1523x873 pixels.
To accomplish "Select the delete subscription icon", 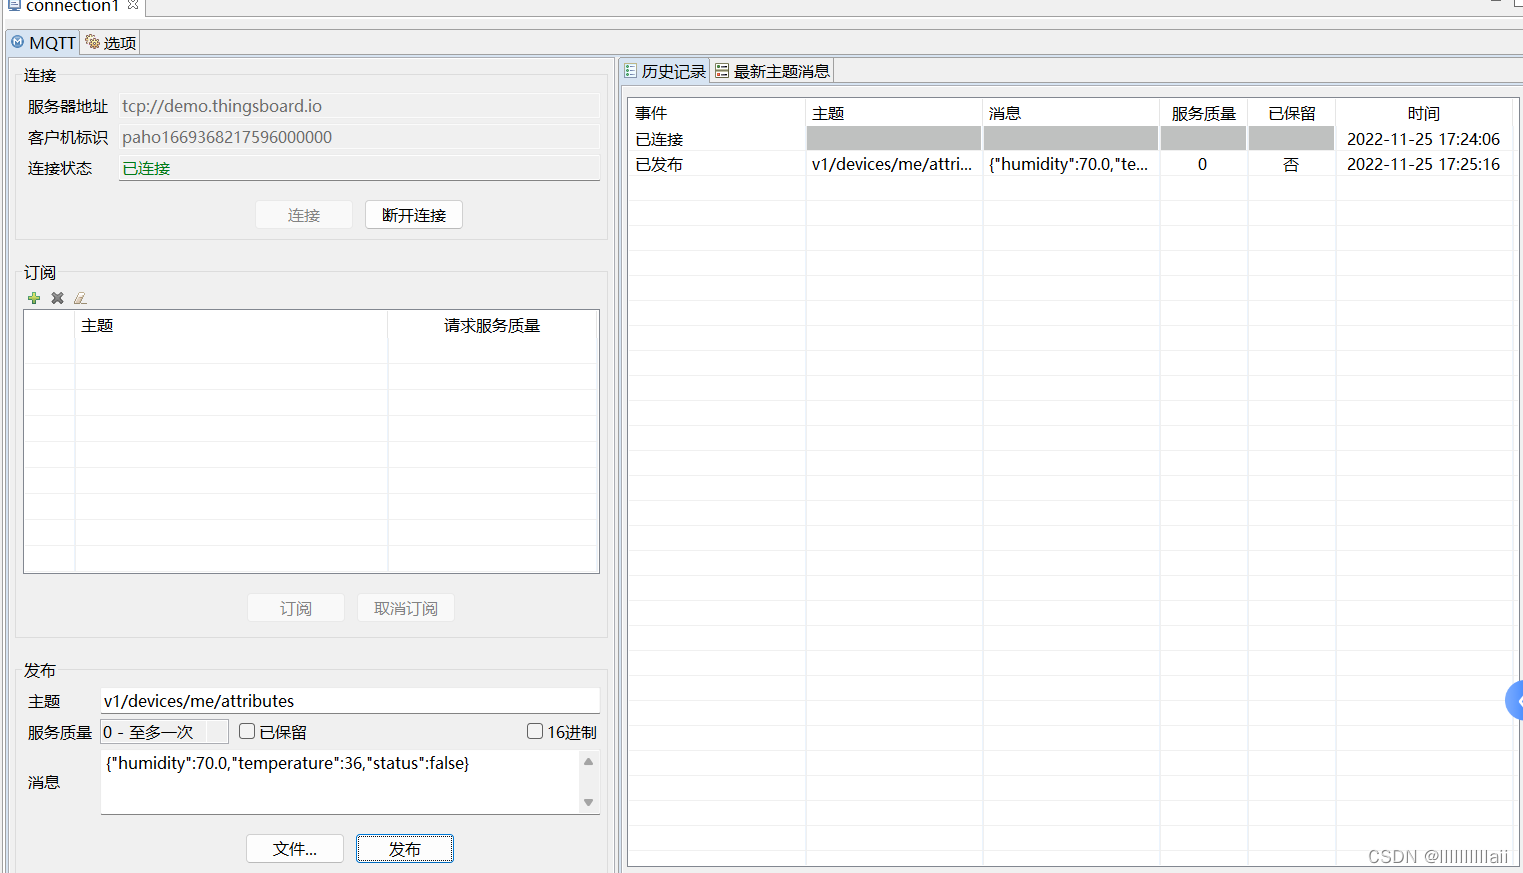I will click(x=57, y=298).
